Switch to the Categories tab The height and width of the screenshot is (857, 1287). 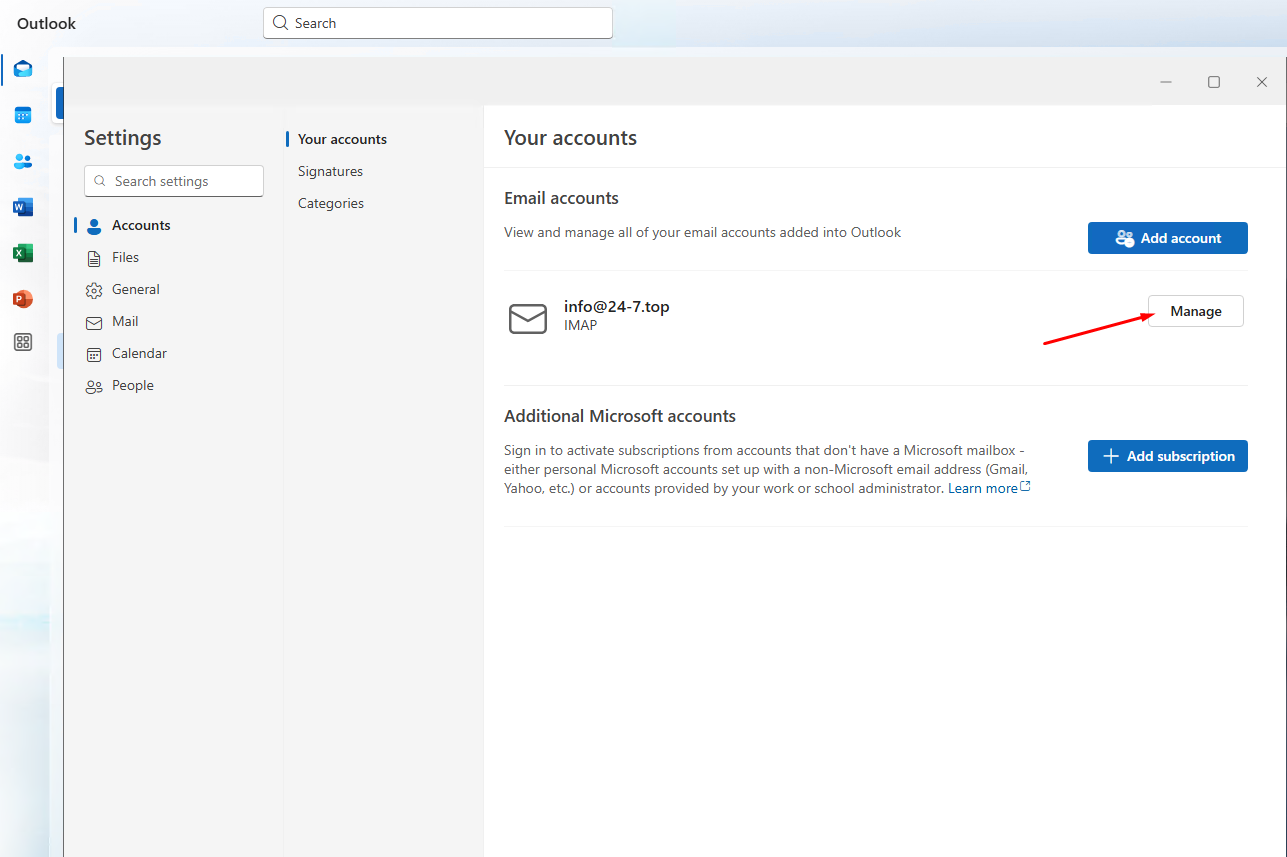(x=331, y=203)
